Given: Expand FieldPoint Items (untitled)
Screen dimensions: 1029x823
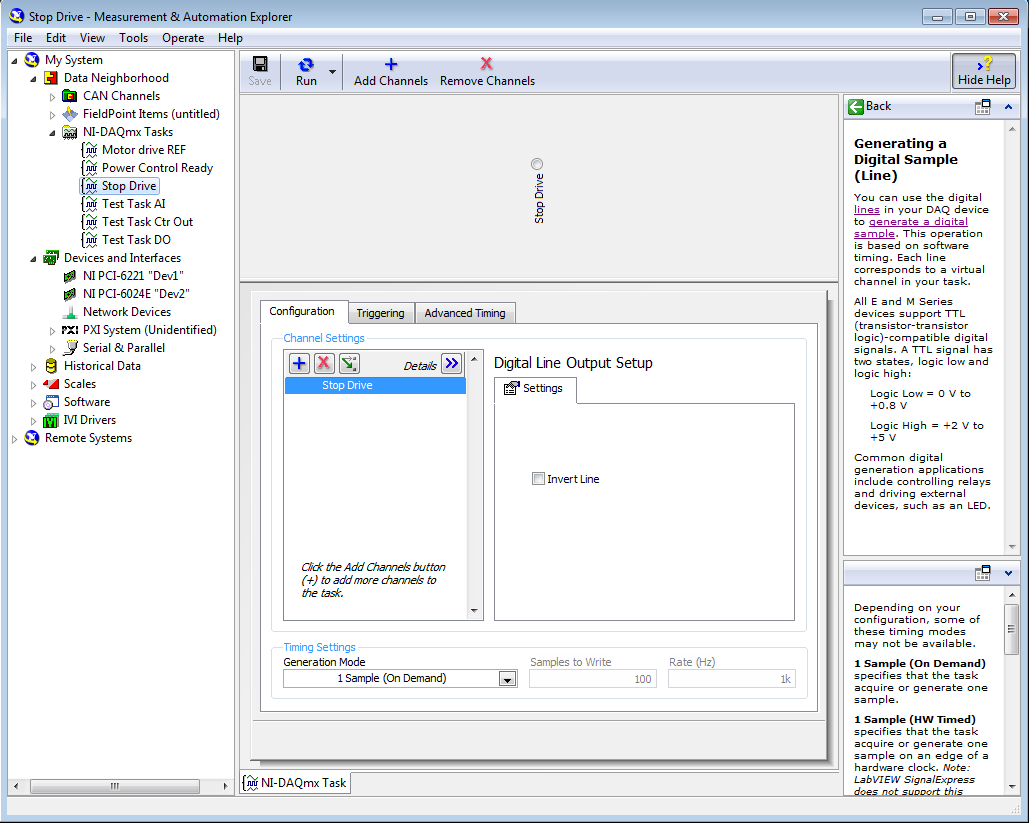Looking at the screenshot, I should [x=52, y=115].
